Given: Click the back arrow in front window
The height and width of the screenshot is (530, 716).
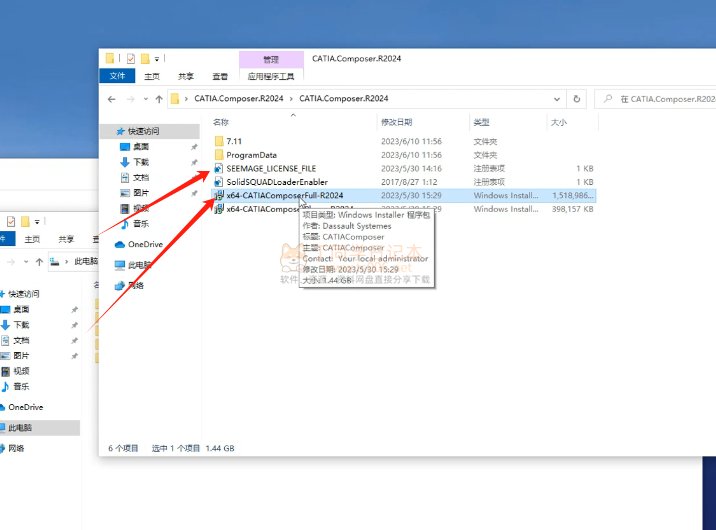Looking at the screenshot, I should click(112, 99).
